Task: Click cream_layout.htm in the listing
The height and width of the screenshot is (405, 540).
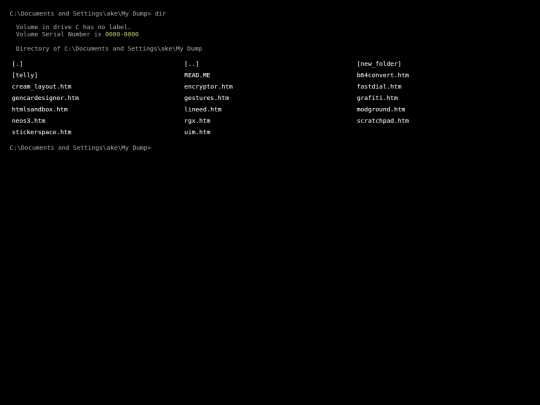Action: (x=41, y=87)
